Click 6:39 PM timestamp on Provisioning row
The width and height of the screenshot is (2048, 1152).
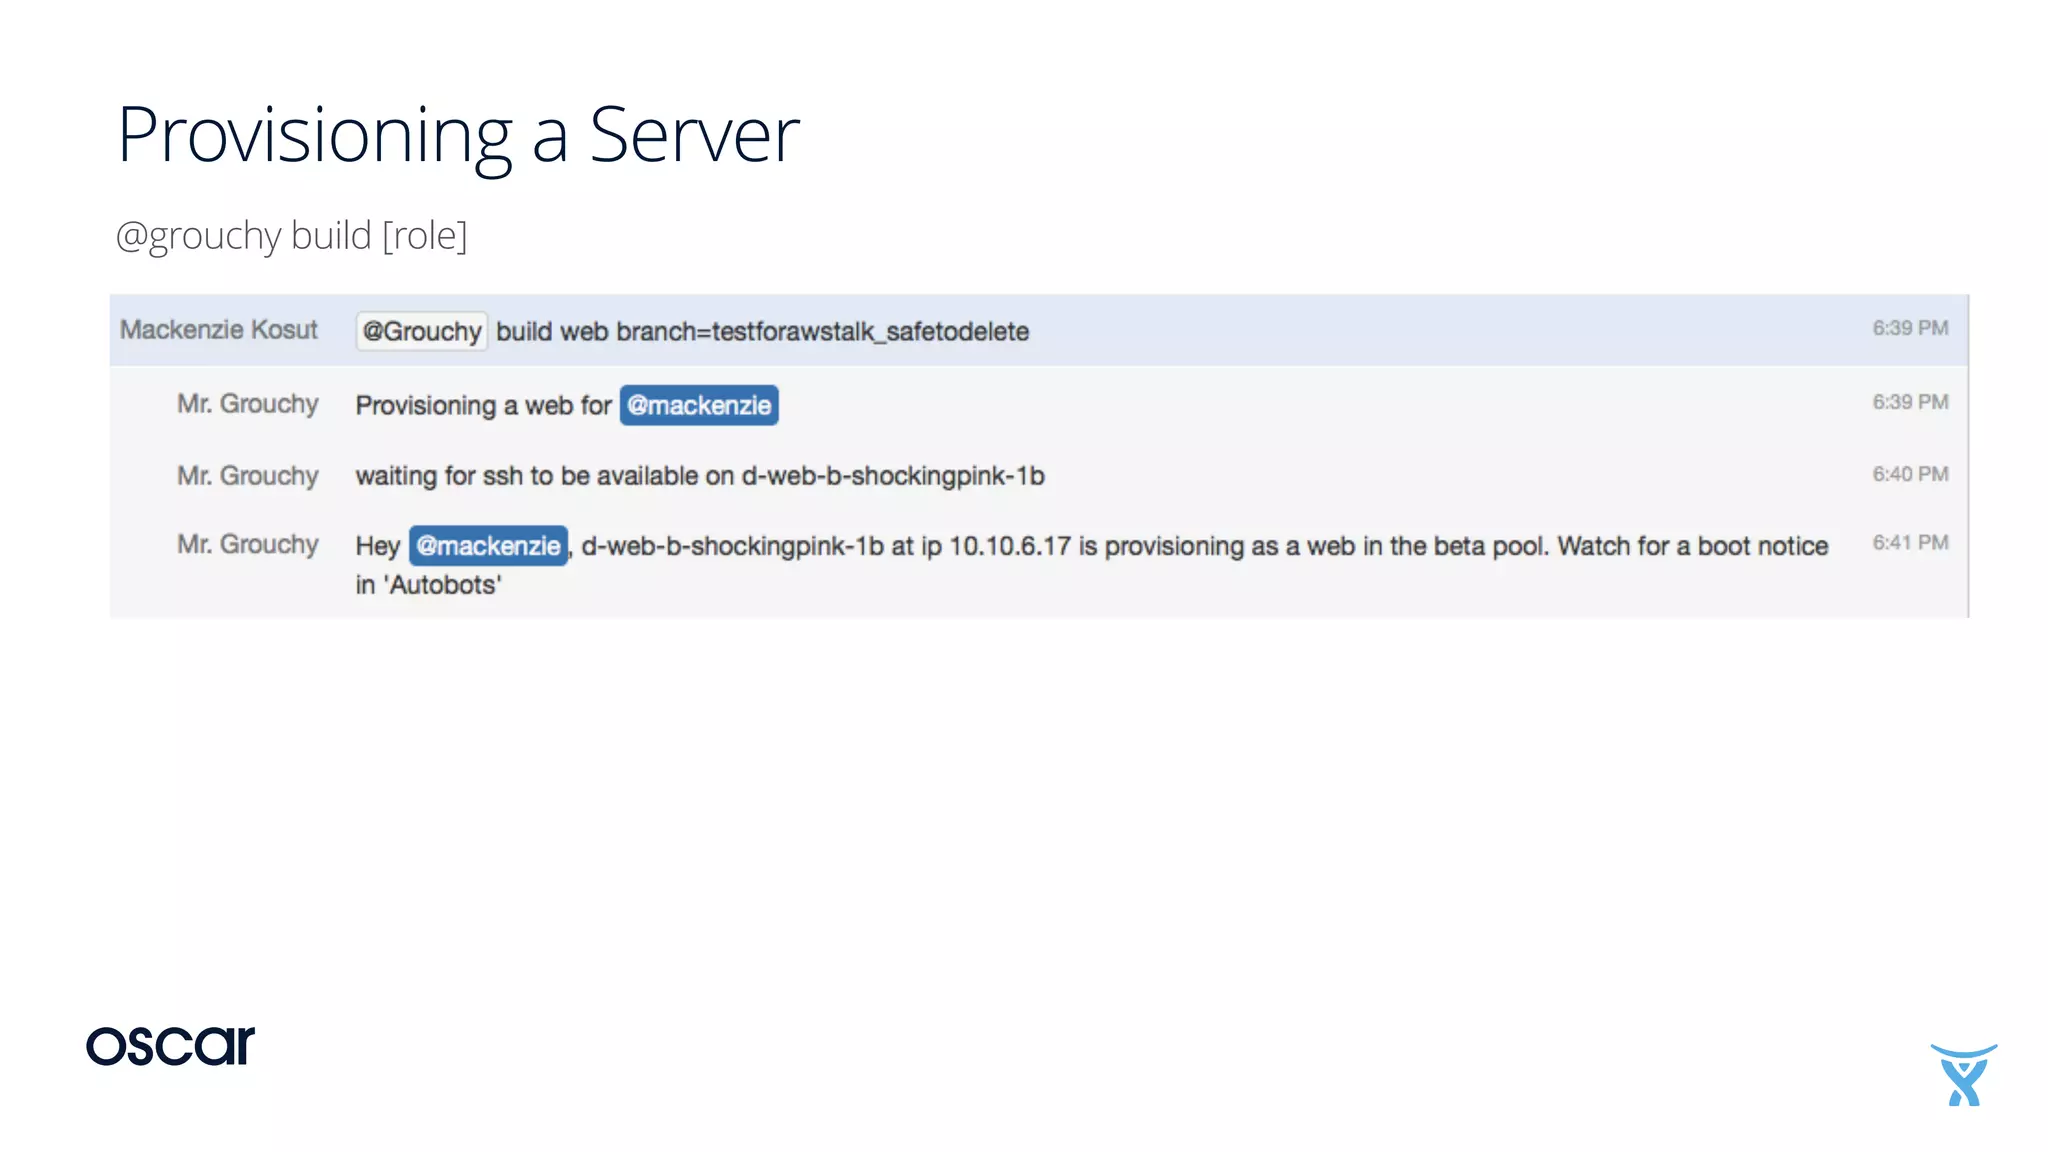click(1910, 401)
